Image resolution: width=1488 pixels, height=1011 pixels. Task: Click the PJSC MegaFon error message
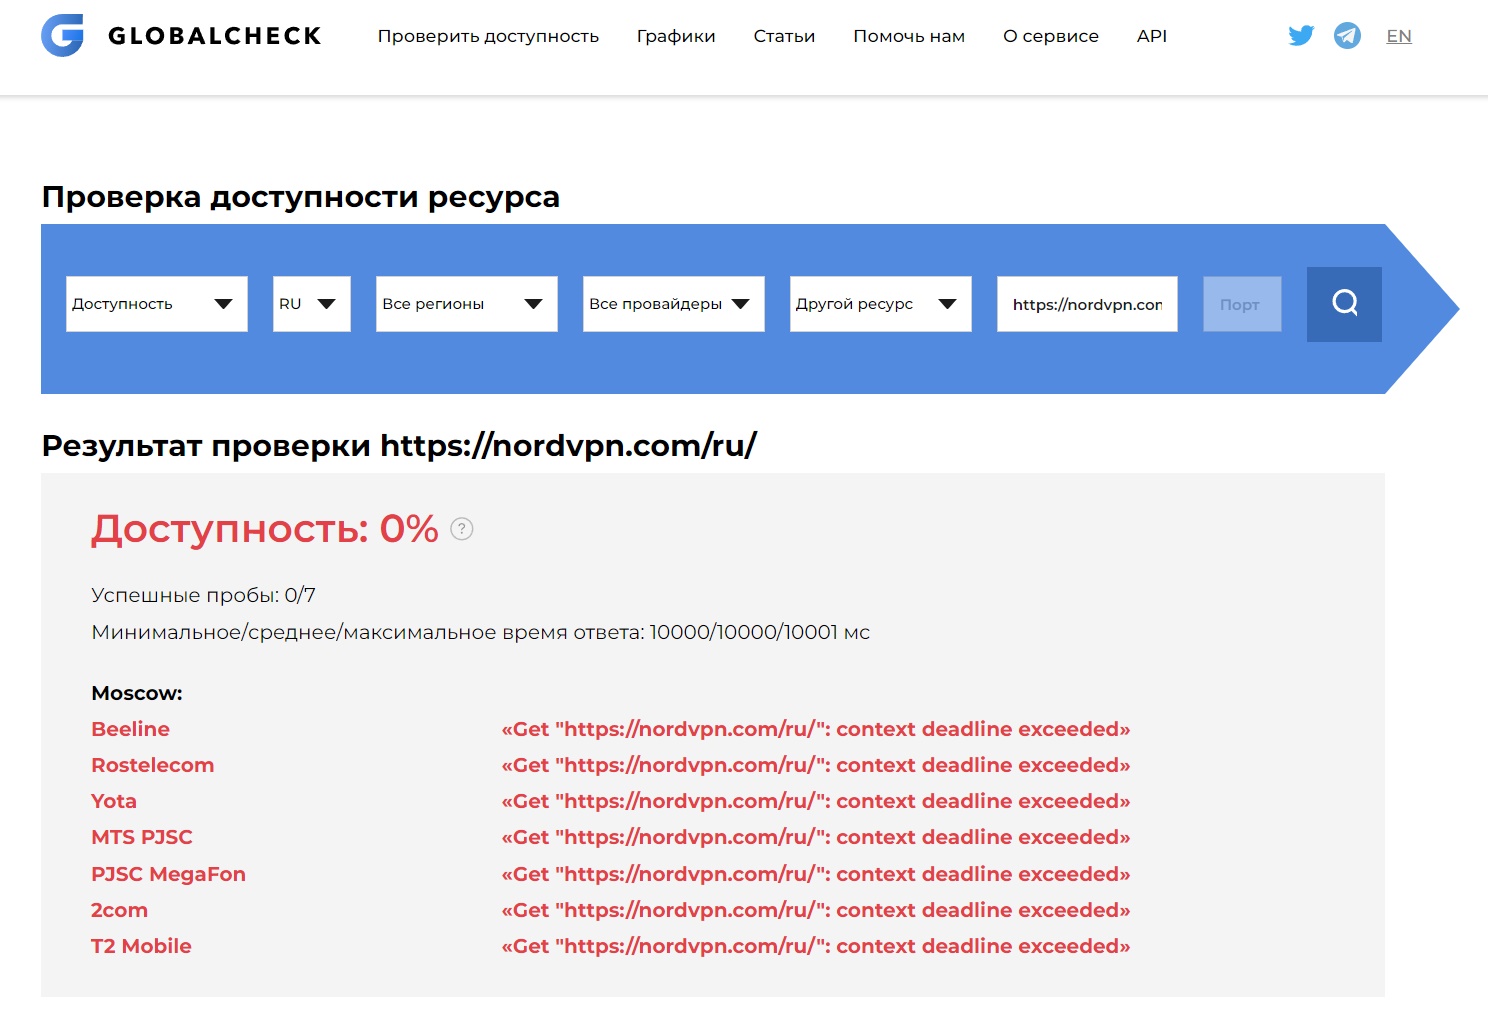coord(816,874)
